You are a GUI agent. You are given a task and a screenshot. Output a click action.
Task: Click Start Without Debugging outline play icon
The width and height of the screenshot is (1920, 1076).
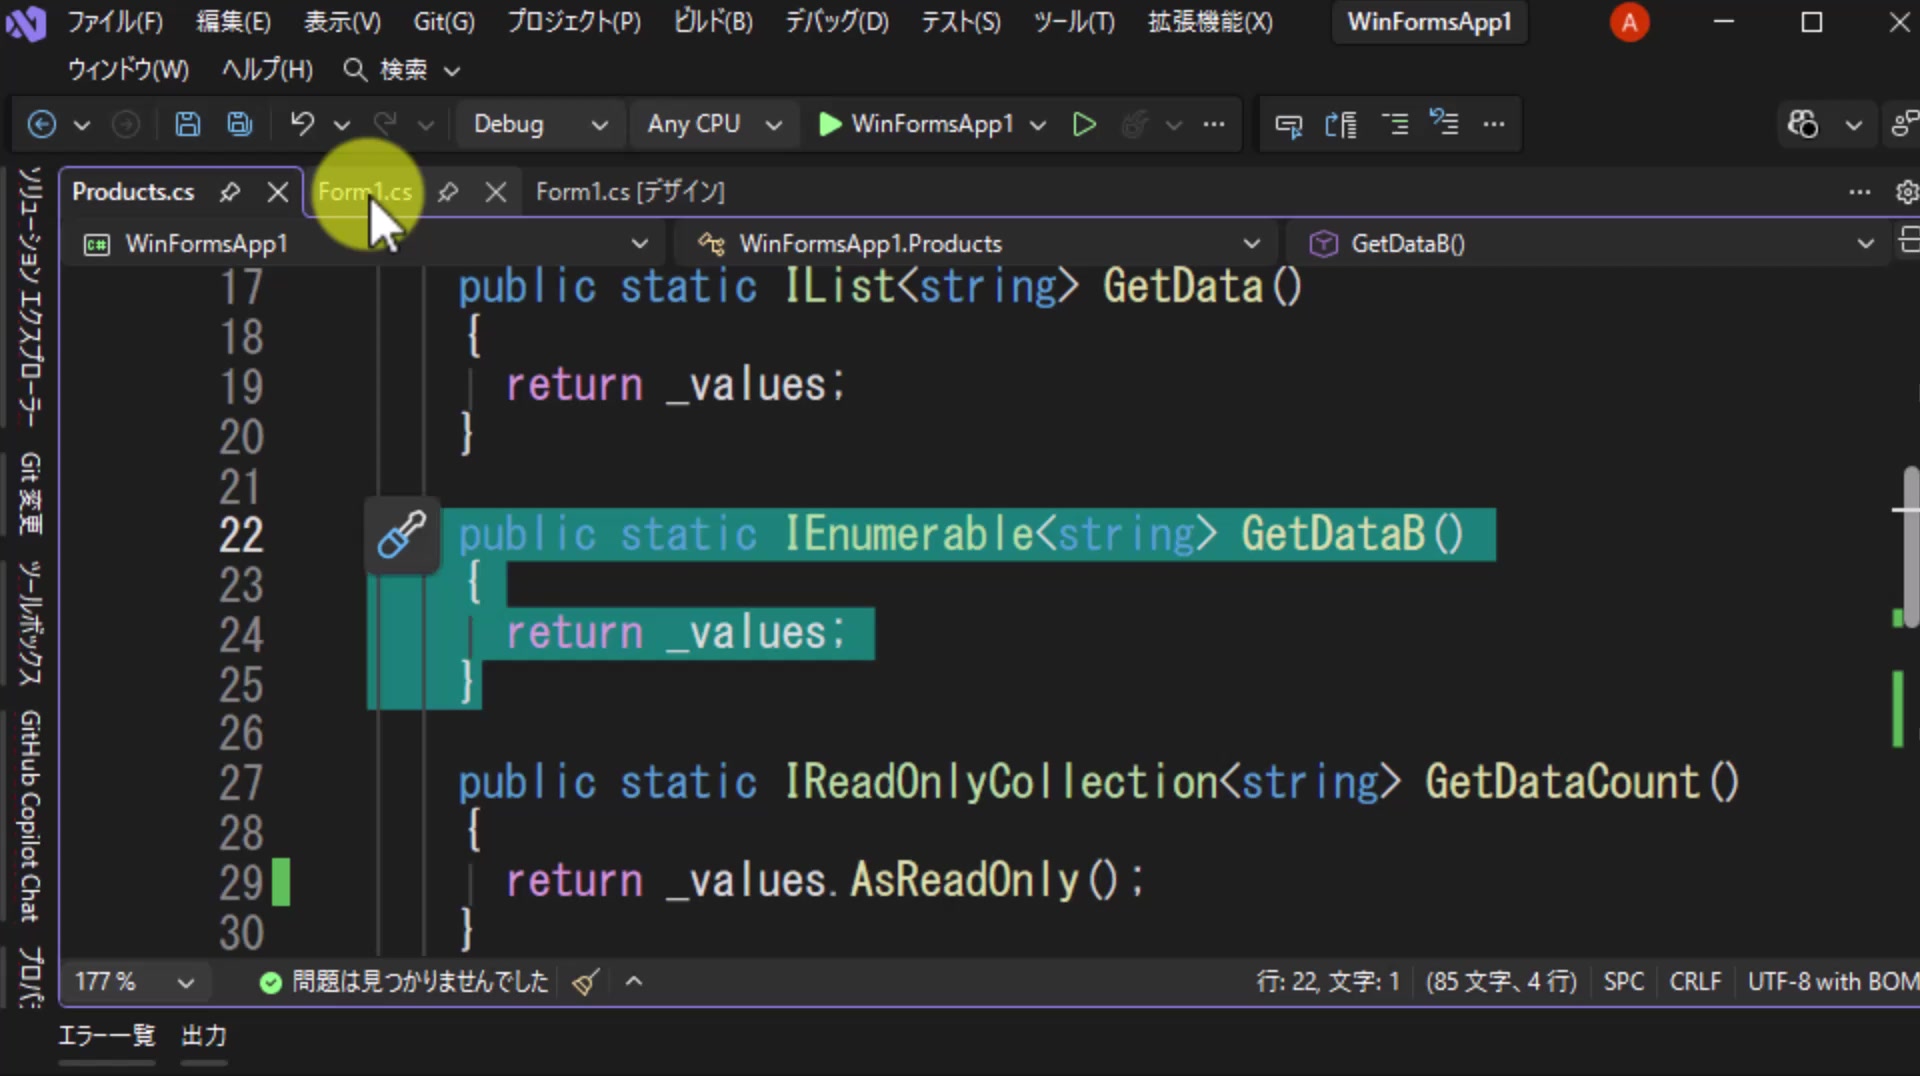click(x=1084, y=124)
